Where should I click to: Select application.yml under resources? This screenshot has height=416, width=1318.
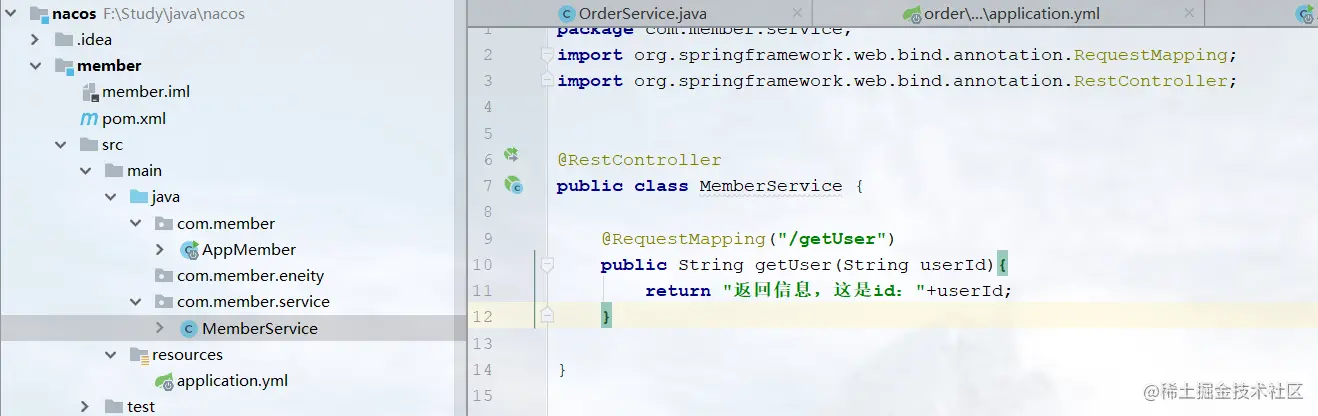(x=233, y=381)
